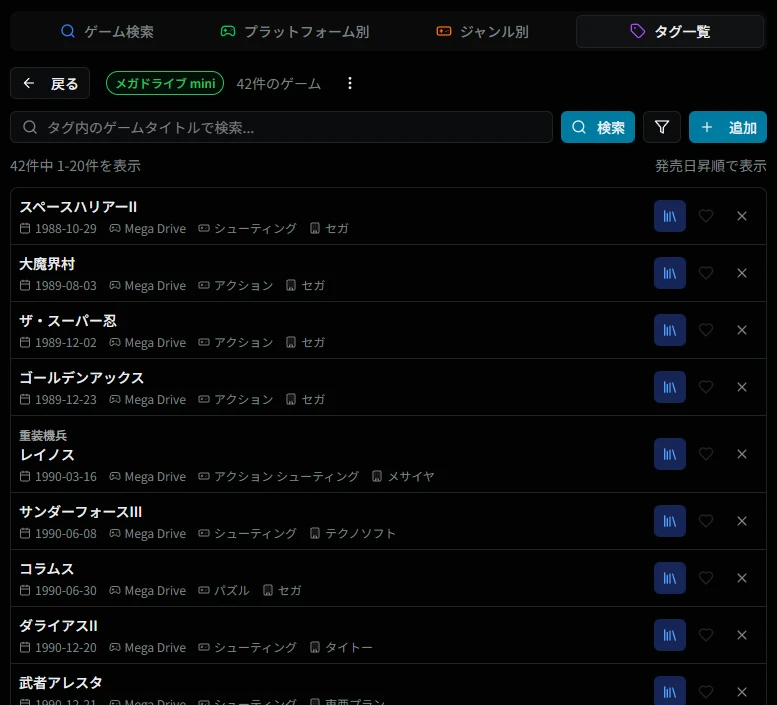Viewport: 777px width, 705px height.
Task: Focus the タグ内のゲームタイトルで検索 input field
Action: (x=281, y=127)
